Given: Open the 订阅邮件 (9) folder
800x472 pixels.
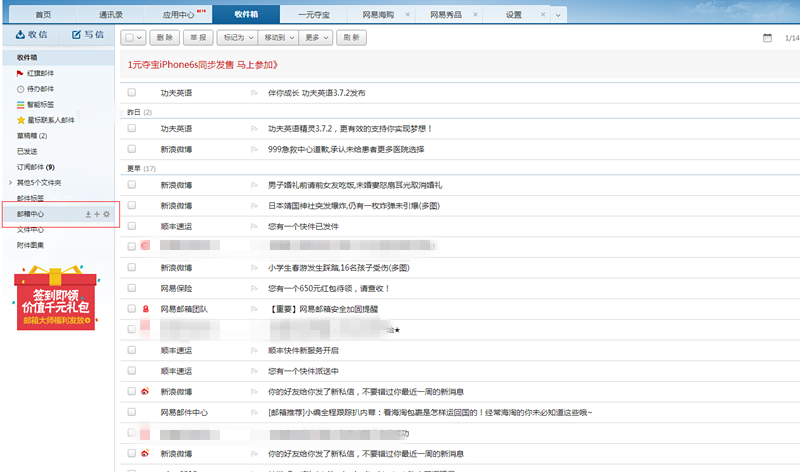Looking at the screenshot, I should click(36, 167).
